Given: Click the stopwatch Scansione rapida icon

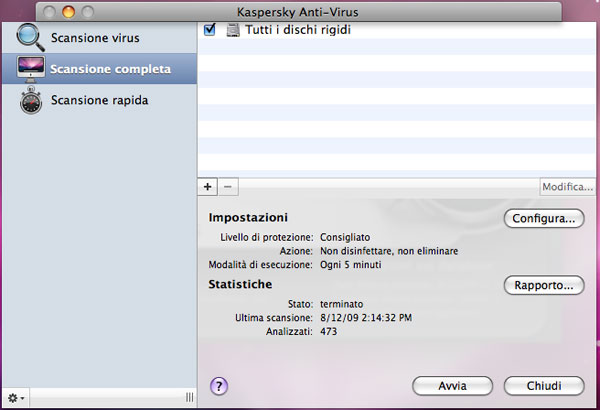Looking at the screenshot, I should click(x=31, y=100).
